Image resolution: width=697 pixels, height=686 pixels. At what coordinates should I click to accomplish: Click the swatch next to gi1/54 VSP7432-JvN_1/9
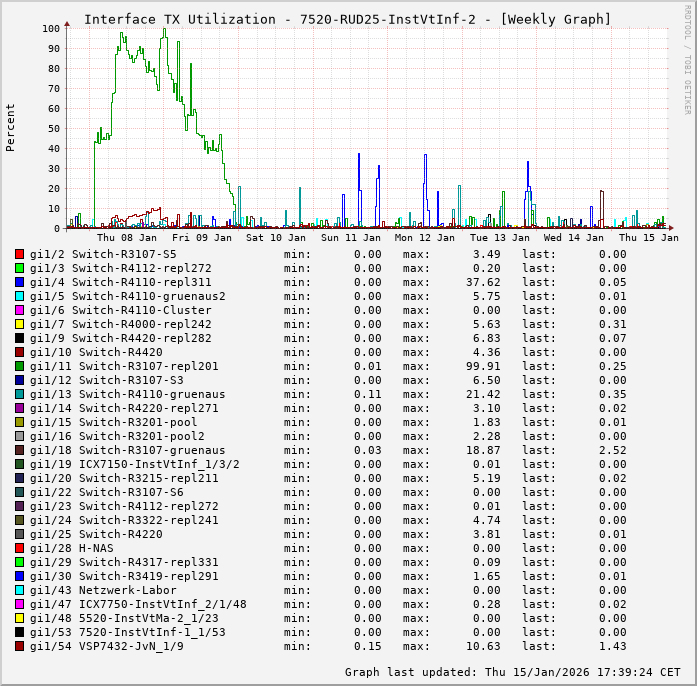pyautogui.click(x=20, y=646)
